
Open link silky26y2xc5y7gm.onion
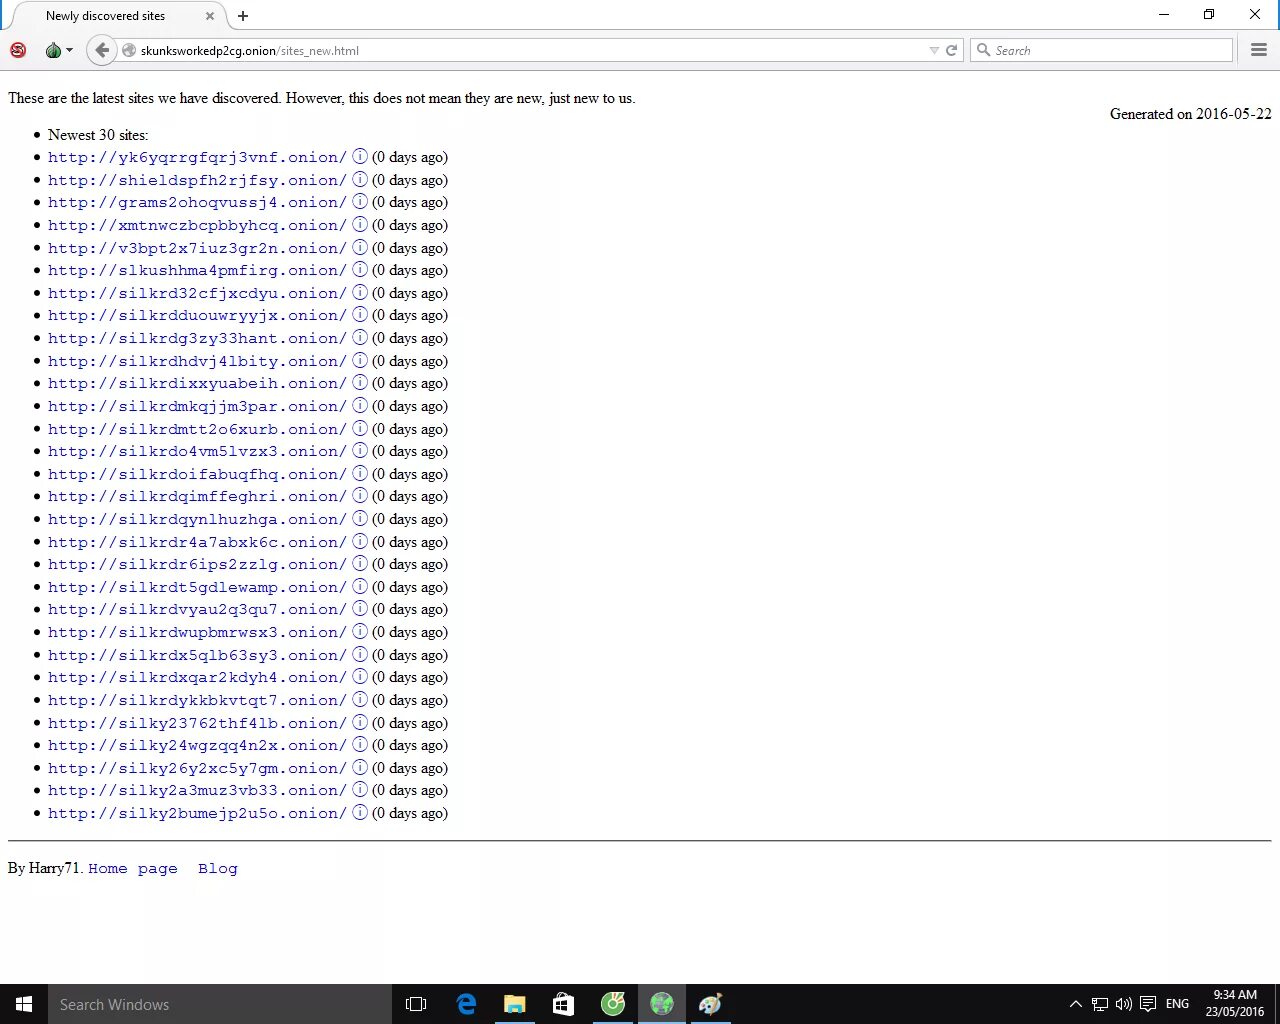click(197, 768)
